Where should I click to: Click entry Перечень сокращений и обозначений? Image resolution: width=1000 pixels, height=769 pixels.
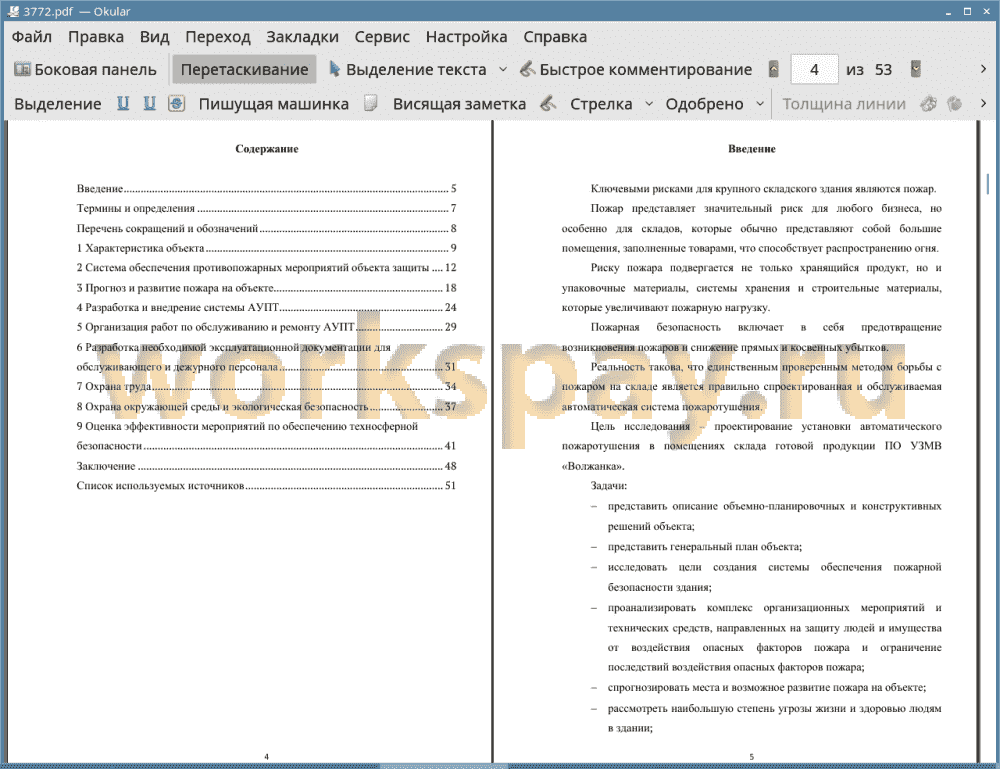pyautogui.click(x=266, y=228)
